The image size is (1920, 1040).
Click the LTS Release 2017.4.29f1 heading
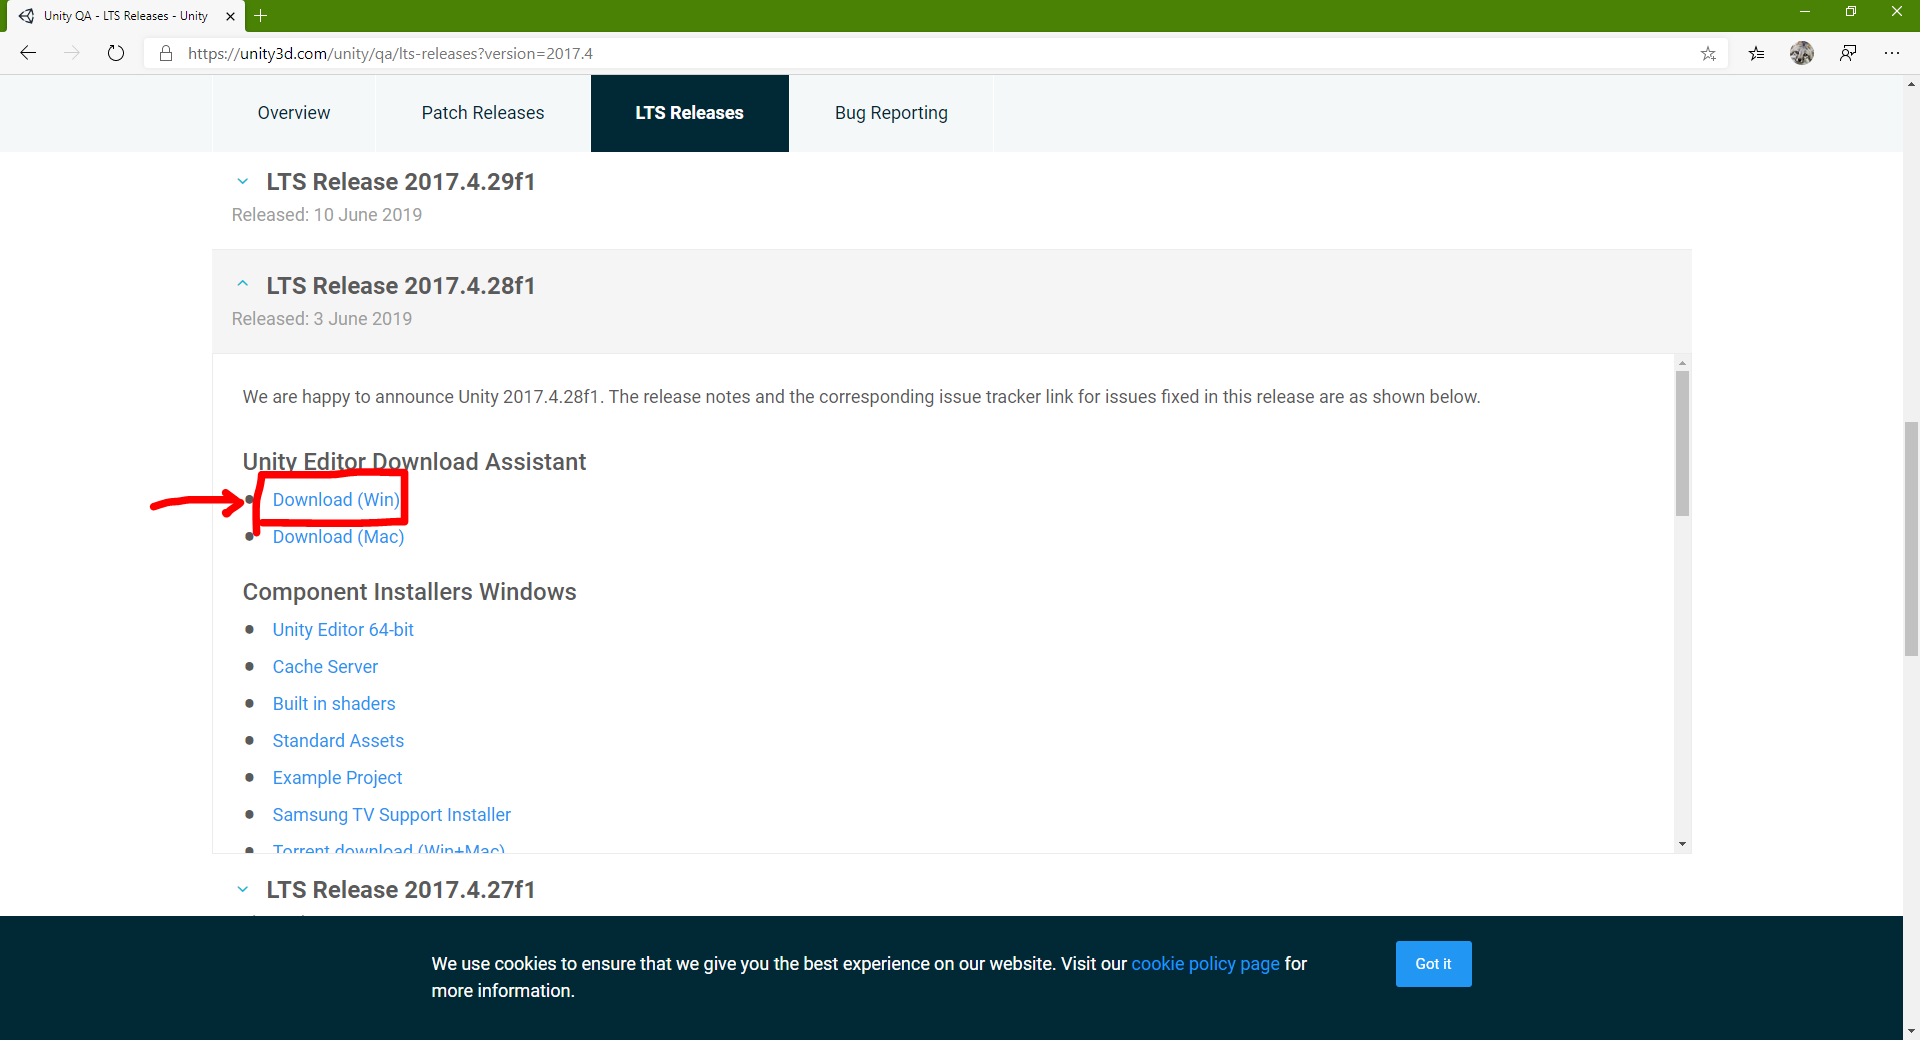pyautogui.click(x=400, y=181)
